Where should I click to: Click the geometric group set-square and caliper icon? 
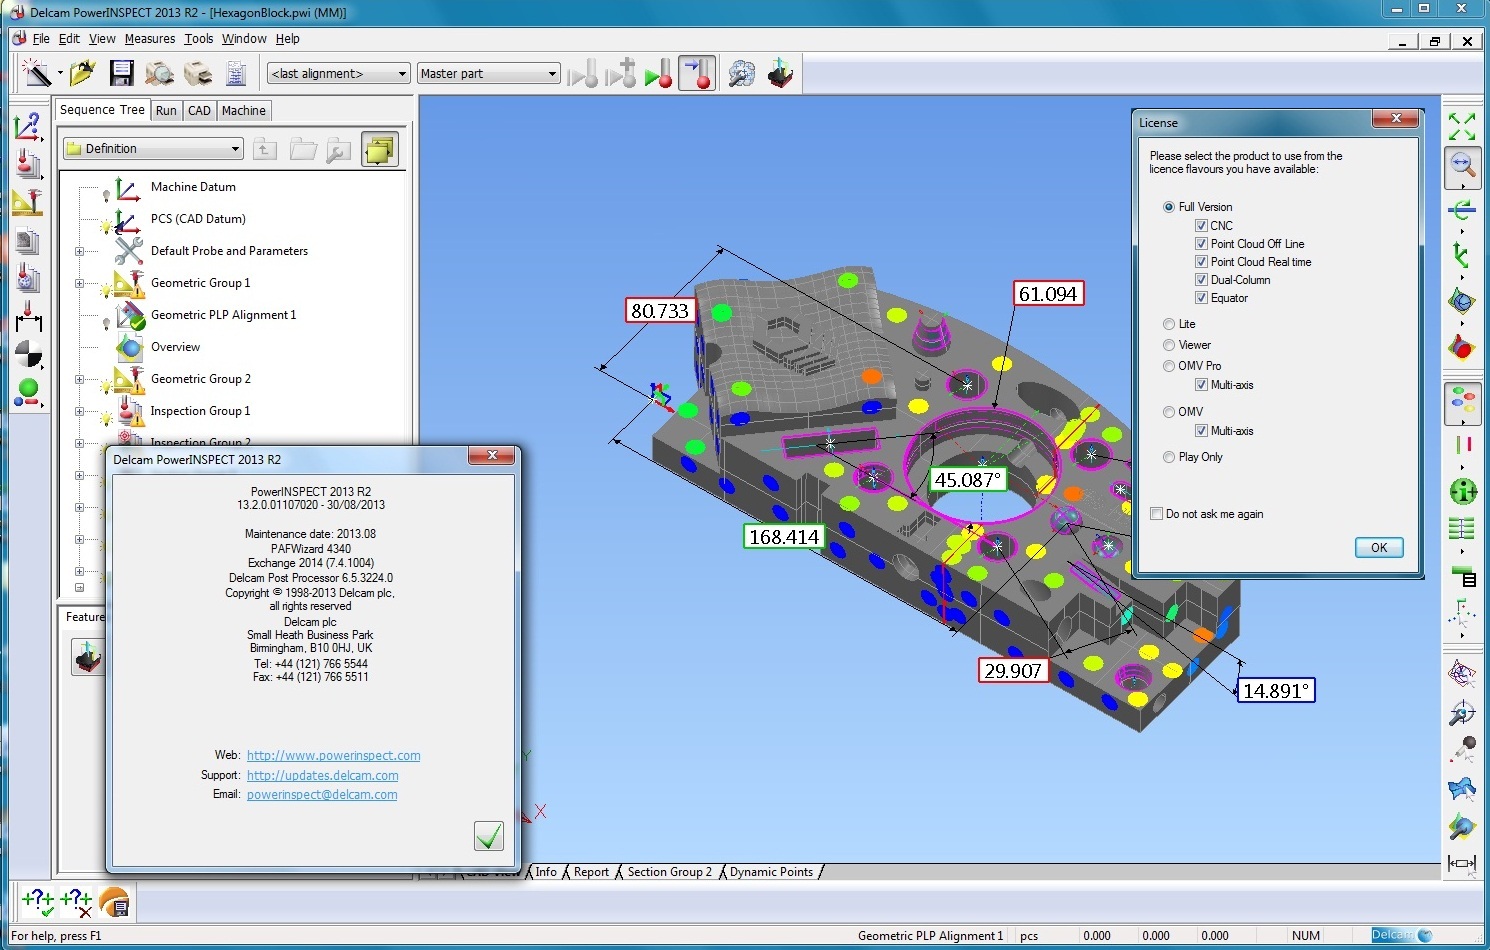[28, 202]
